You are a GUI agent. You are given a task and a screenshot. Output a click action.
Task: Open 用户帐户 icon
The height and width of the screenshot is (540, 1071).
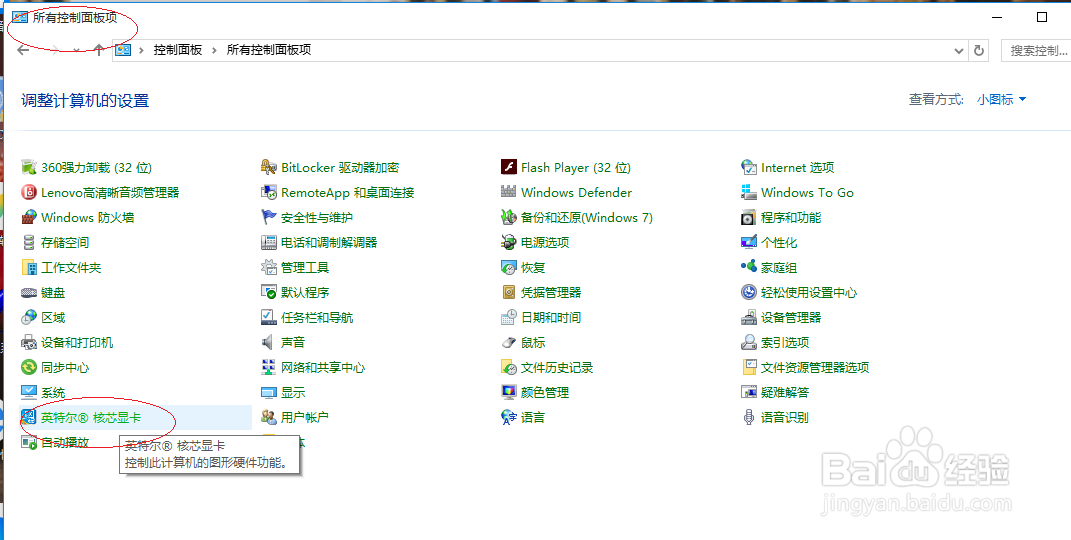268,417
